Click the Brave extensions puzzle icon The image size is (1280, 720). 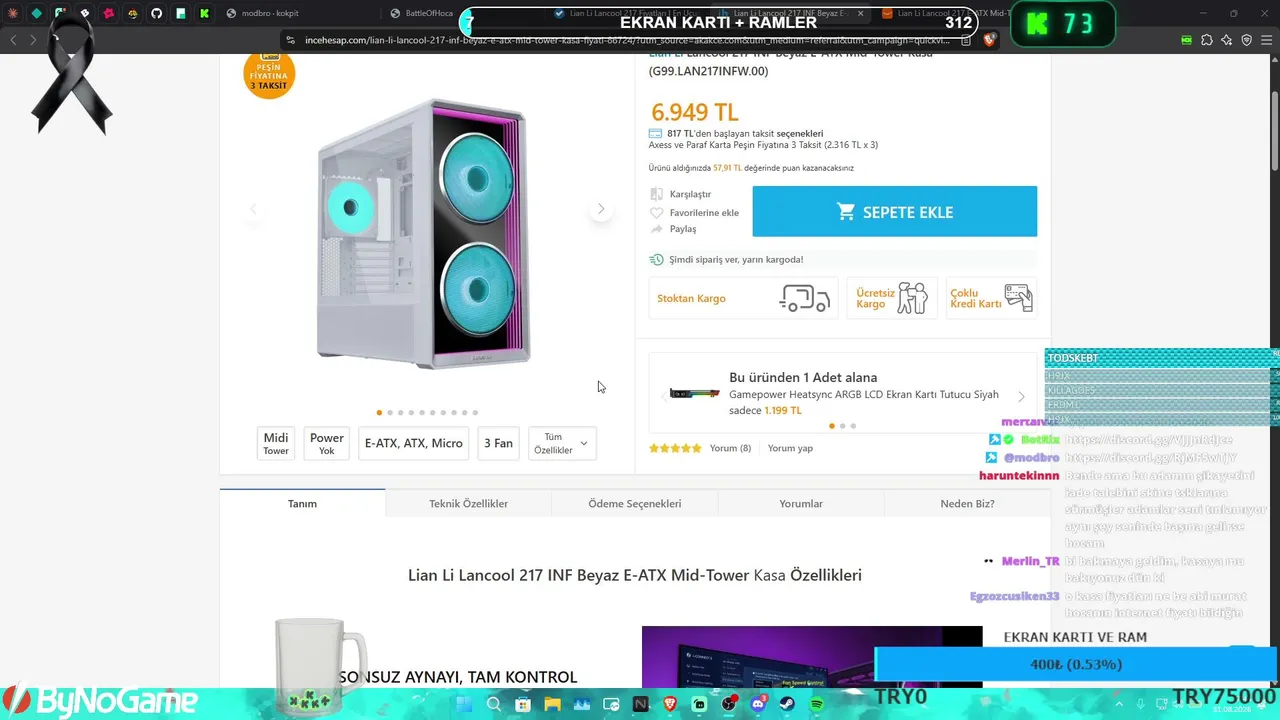(1207, 40)
